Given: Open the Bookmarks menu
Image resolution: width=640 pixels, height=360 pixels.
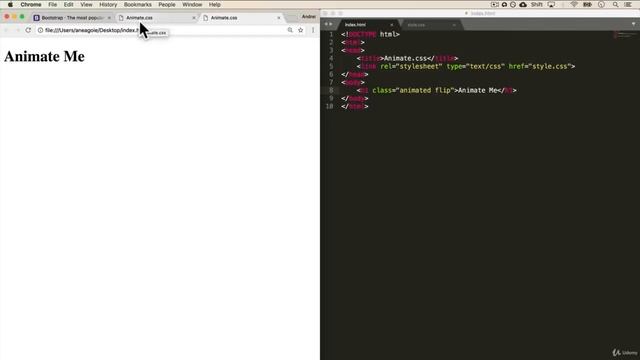Looking at the screenshot, I should point(138,4).
